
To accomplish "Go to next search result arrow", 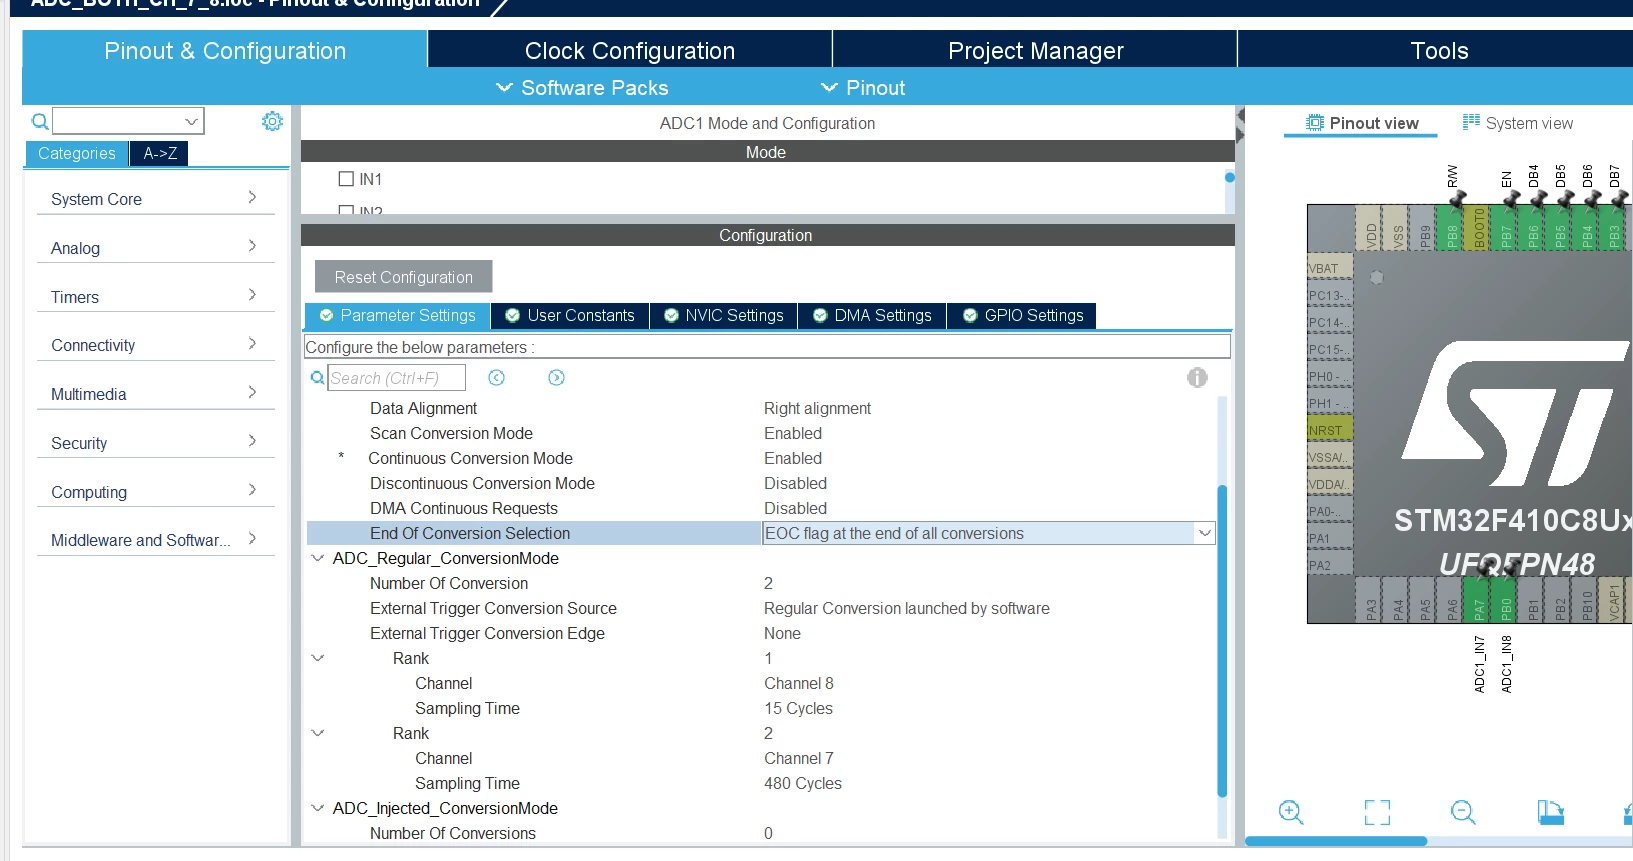I will click(557, 378).
